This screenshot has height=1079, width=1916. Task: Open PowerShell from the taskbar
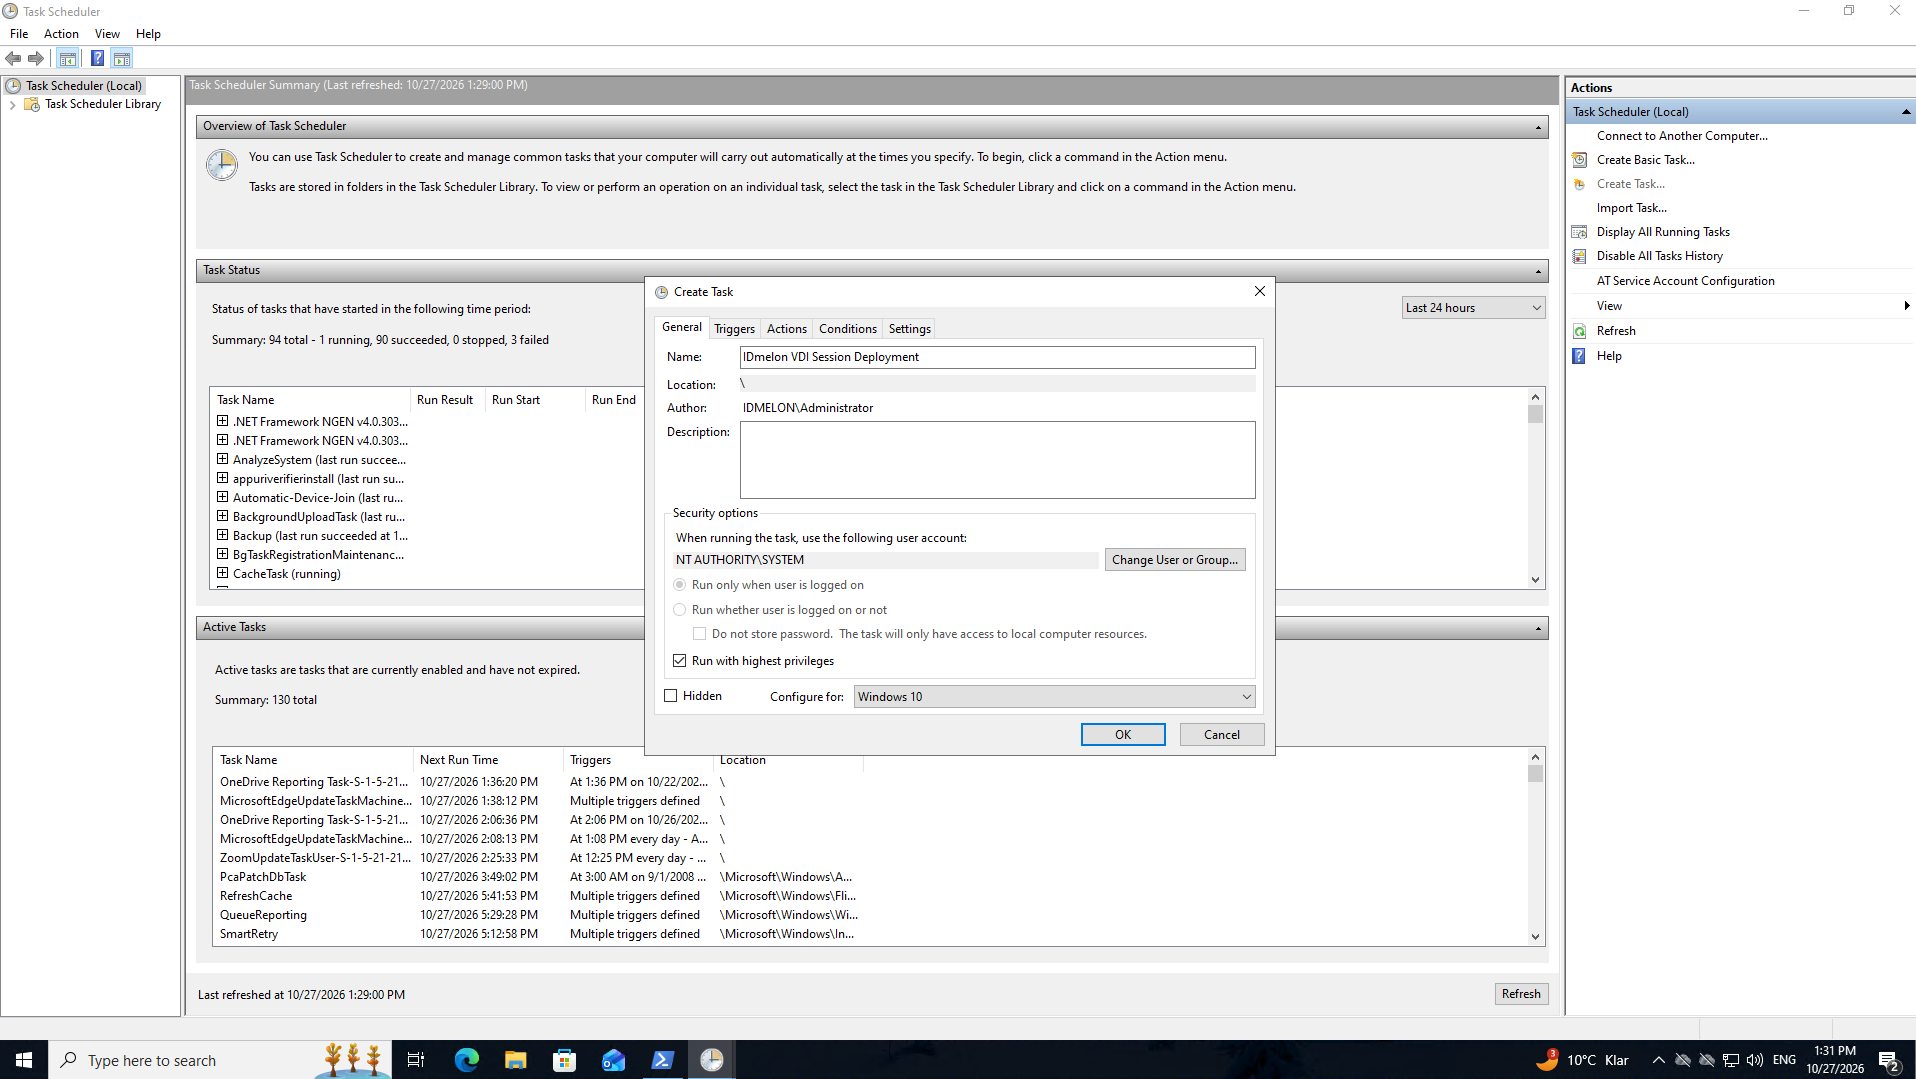click(x=663, y=1060)
